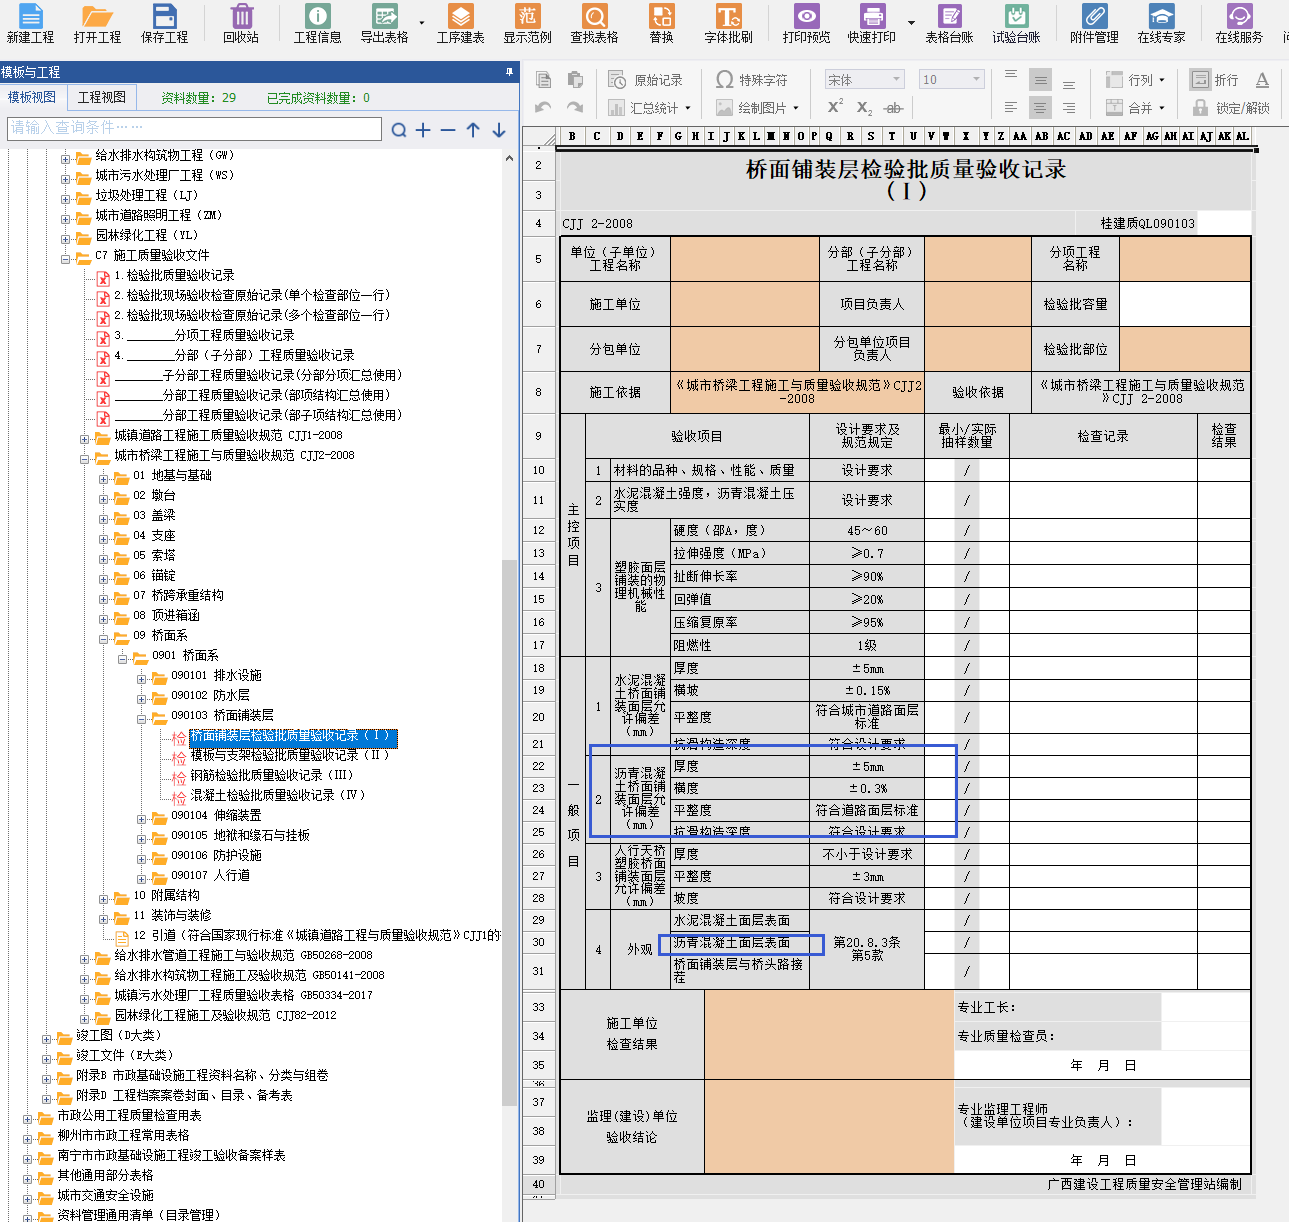Open the 回收站 recycle bin
Viewport: 1289px width, 1222px height.
[x=241, y=23]
